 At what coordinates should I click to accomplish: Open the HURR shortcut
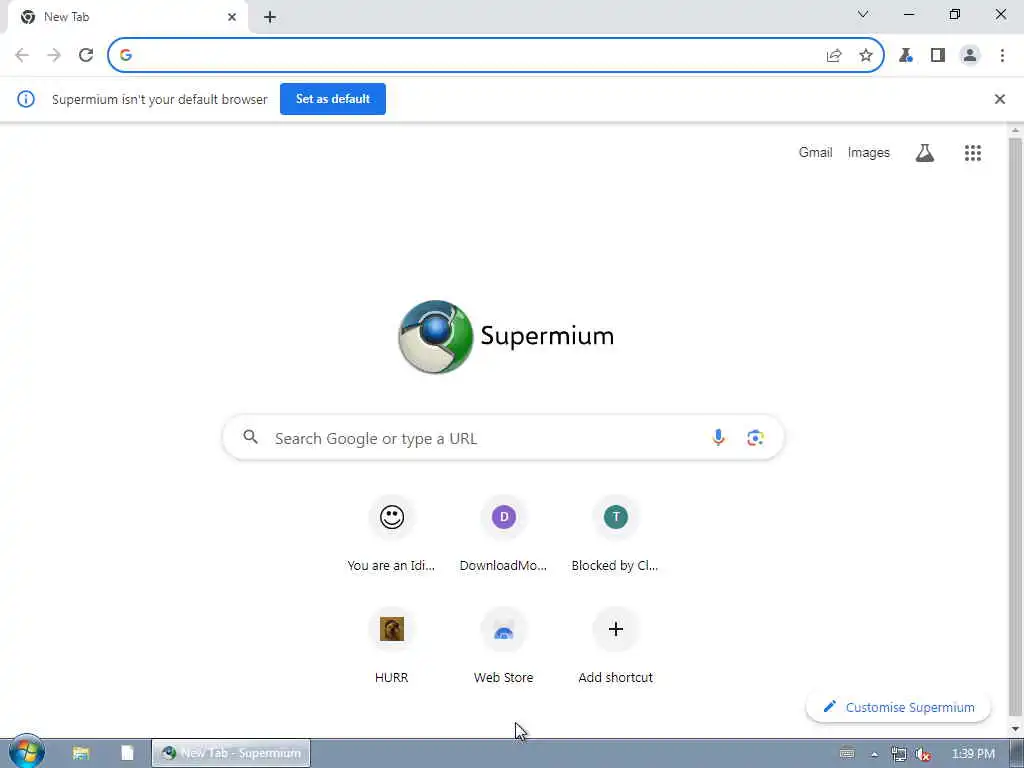click(x=392, y=646)
